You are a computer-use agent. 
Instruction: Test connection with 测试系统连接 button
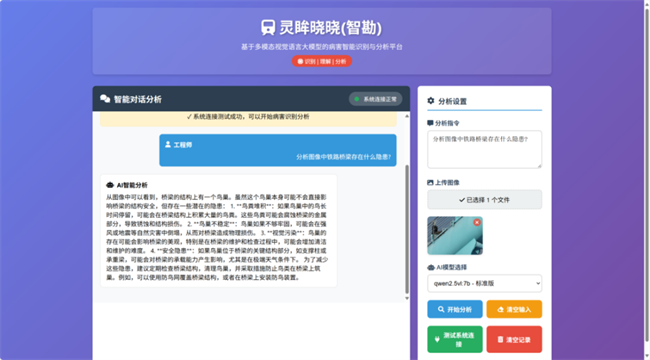click(455, 339)
